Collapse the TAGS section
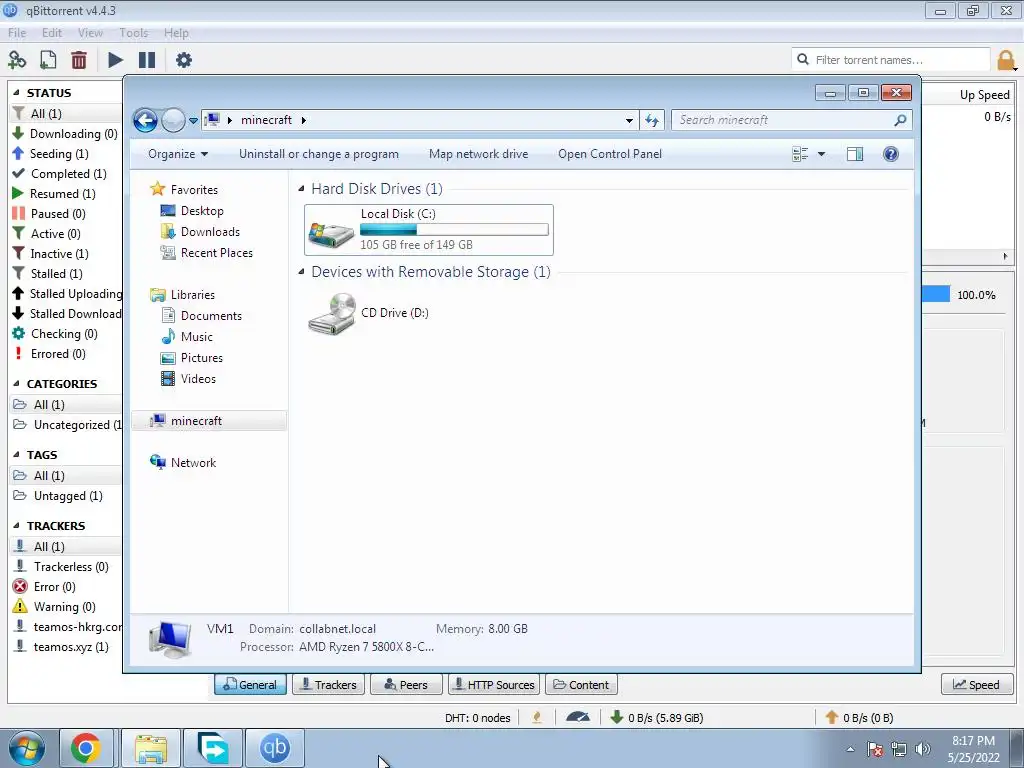This screenshot has height=768, width=1024. pyautogui.click(x=16, y=455)
